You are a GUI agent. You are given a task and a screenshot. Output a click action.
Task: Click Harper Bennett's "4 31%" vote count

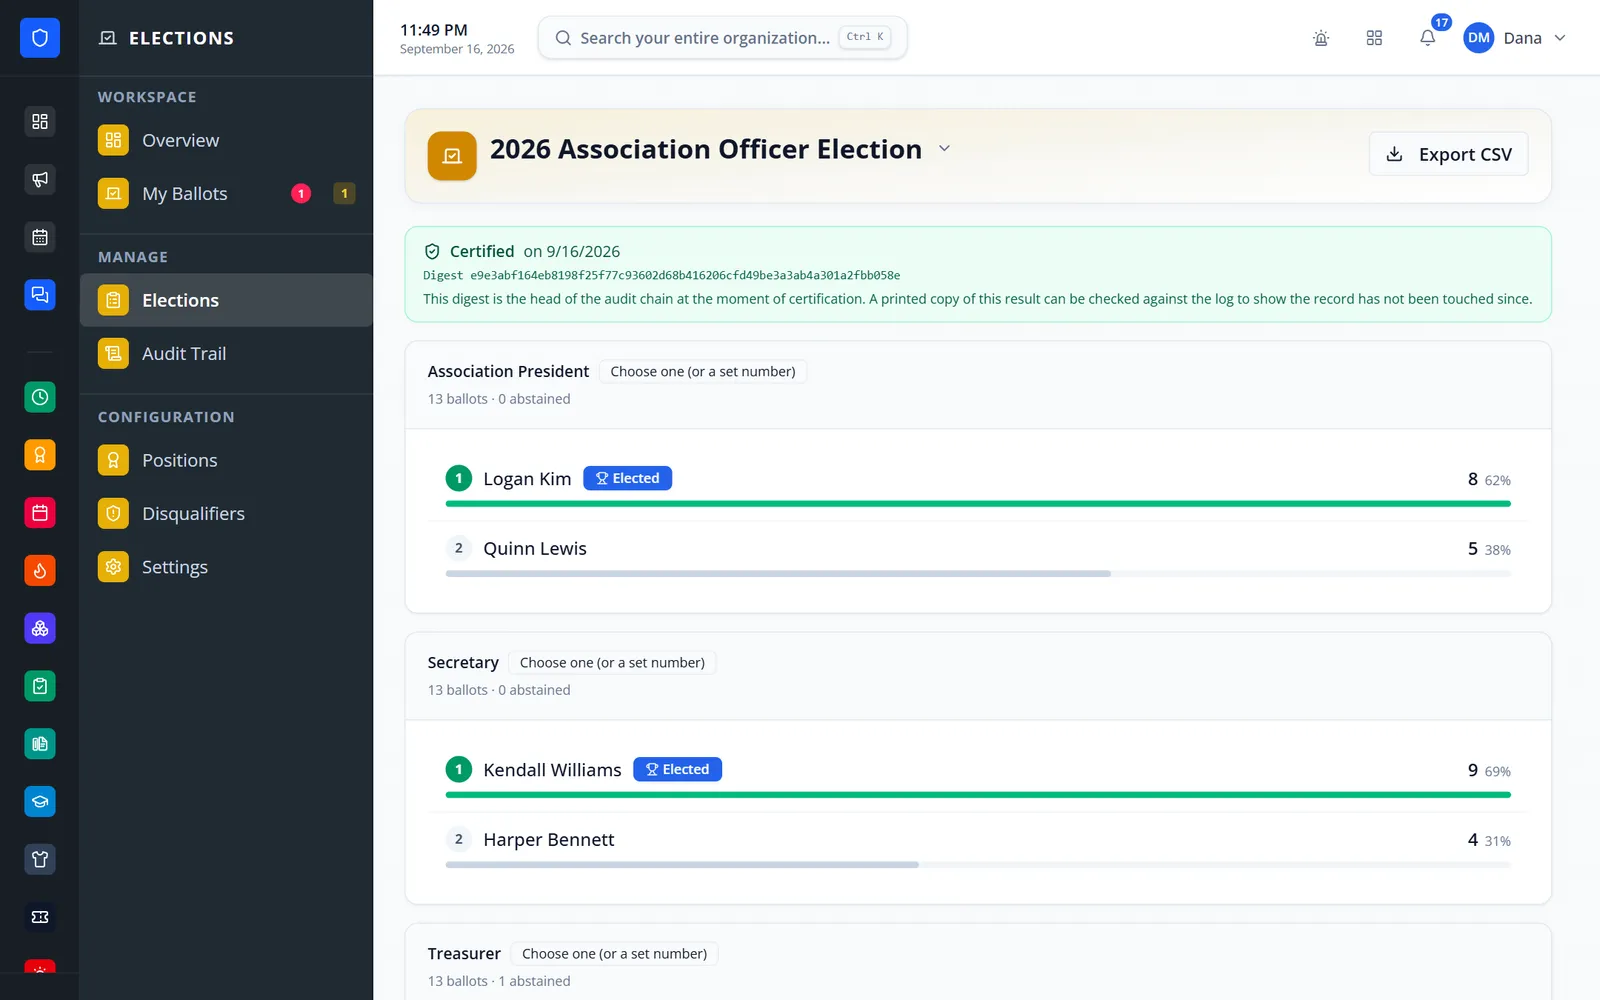[x=1489, y=840]
